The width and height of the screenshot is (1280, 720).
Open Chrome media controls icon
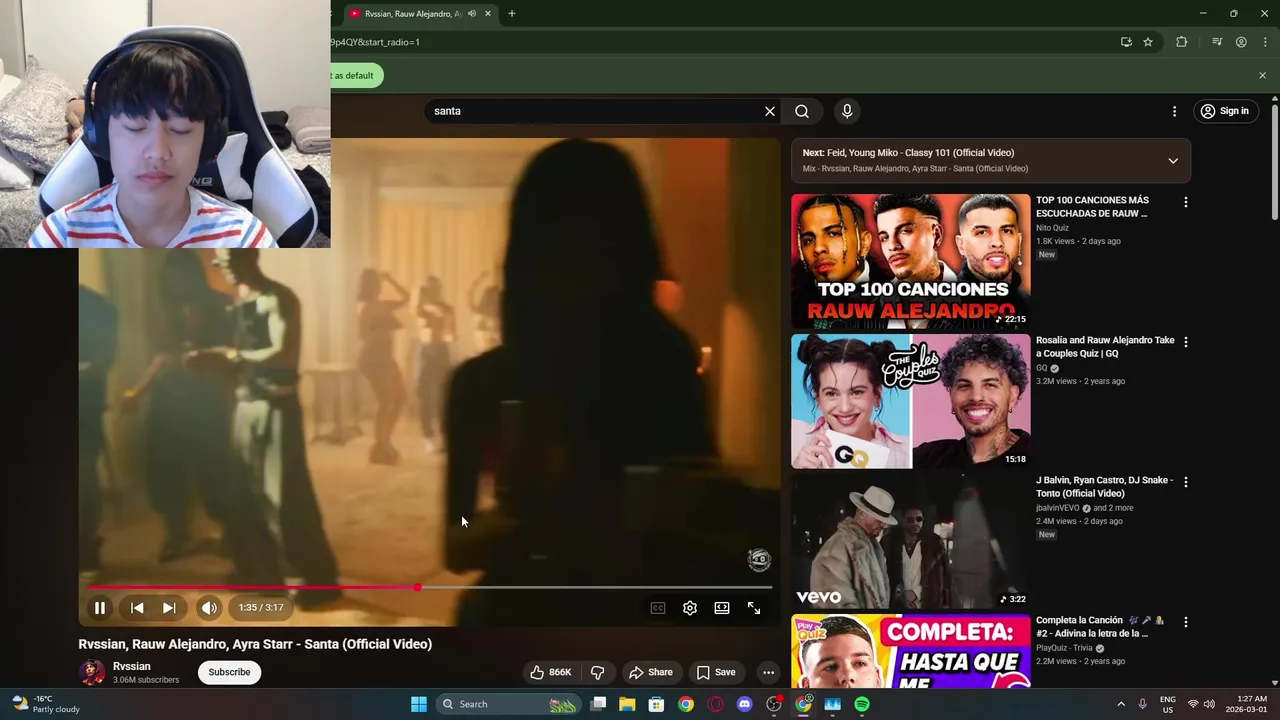(1217, 42)
